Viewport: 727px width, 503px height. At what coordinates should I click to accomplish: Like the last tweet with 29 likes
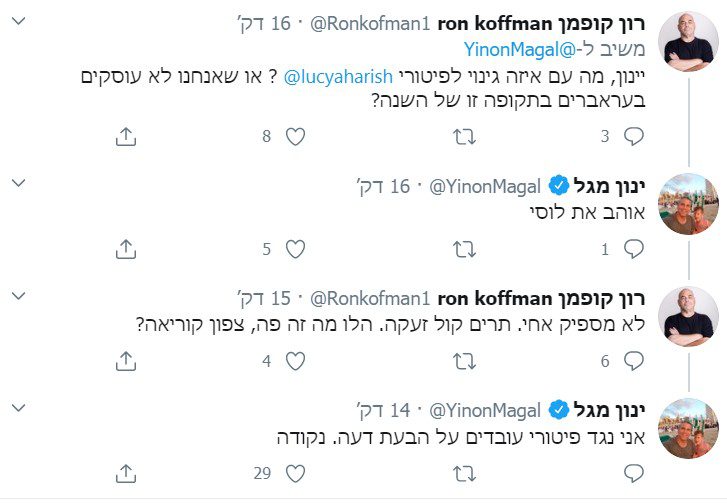[x=294, y=472]
